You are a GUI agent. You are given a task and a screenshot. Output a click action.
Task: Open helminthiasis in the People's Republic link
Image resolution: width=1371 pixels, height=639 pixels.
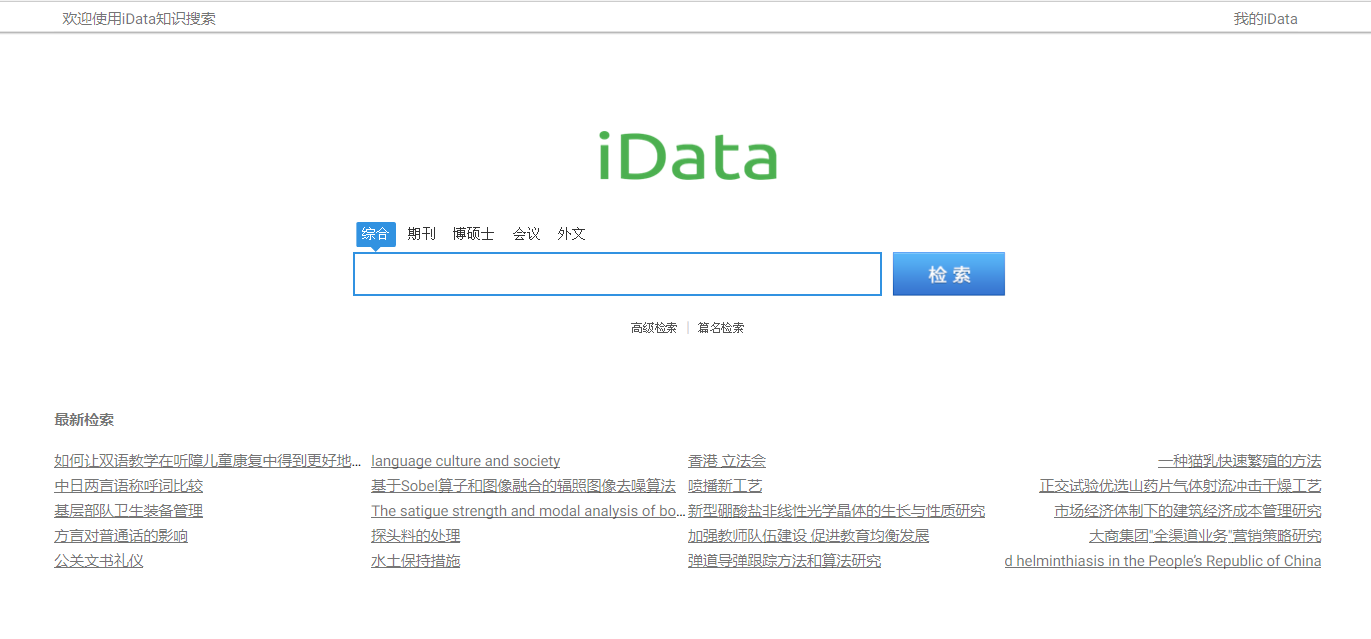click(1163, 561)
